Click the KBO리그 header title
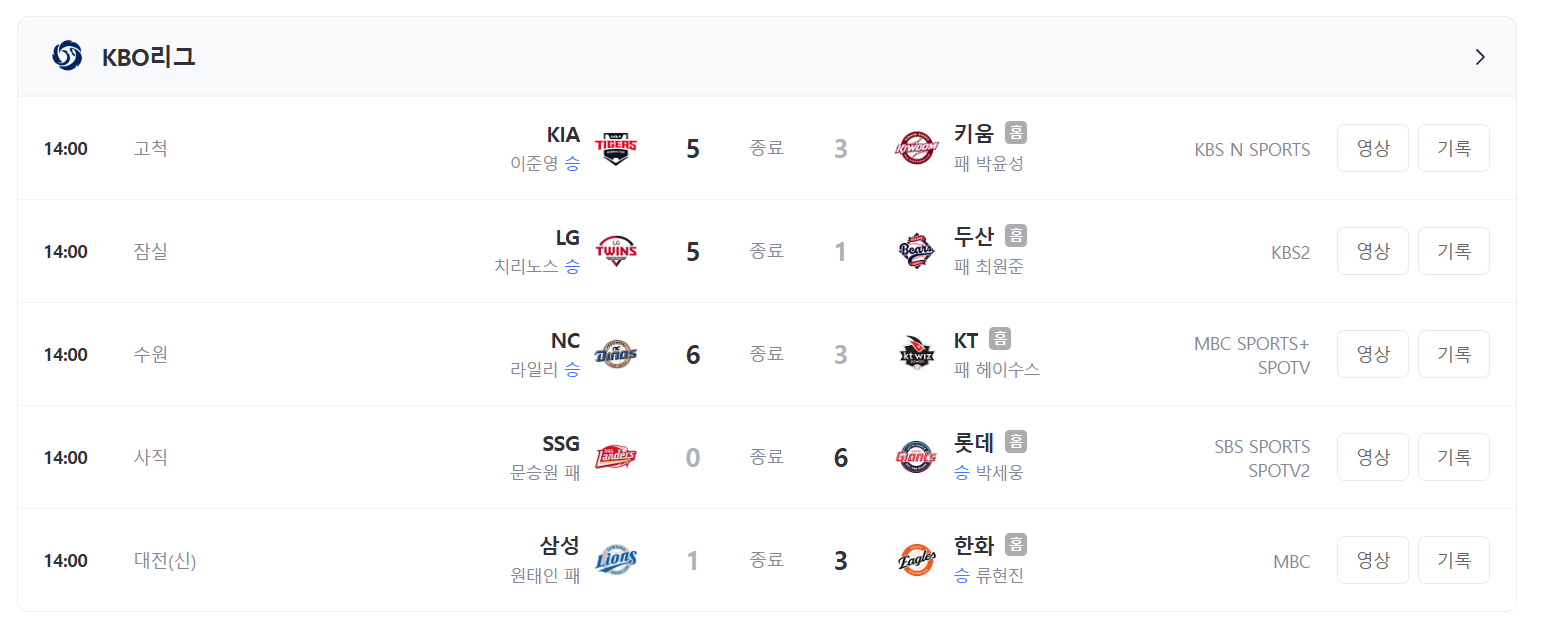Image resolution: width=1548 pixels, height=642 pixels. [149, 57]
